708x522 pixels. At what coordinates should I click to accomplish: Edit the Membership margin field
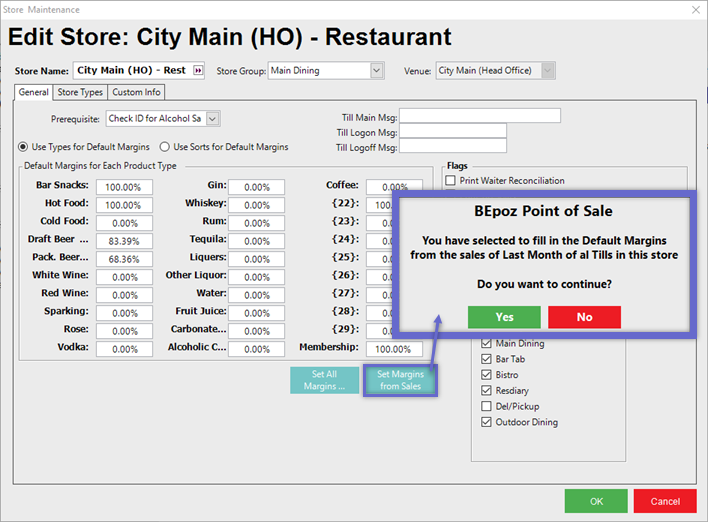(x=394, y=349)
